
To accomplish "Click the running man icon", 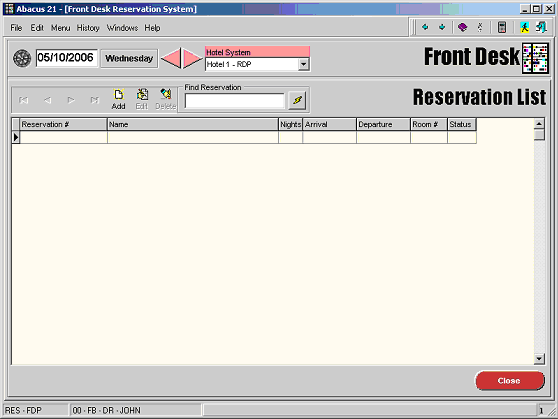I will click(524, 27).
